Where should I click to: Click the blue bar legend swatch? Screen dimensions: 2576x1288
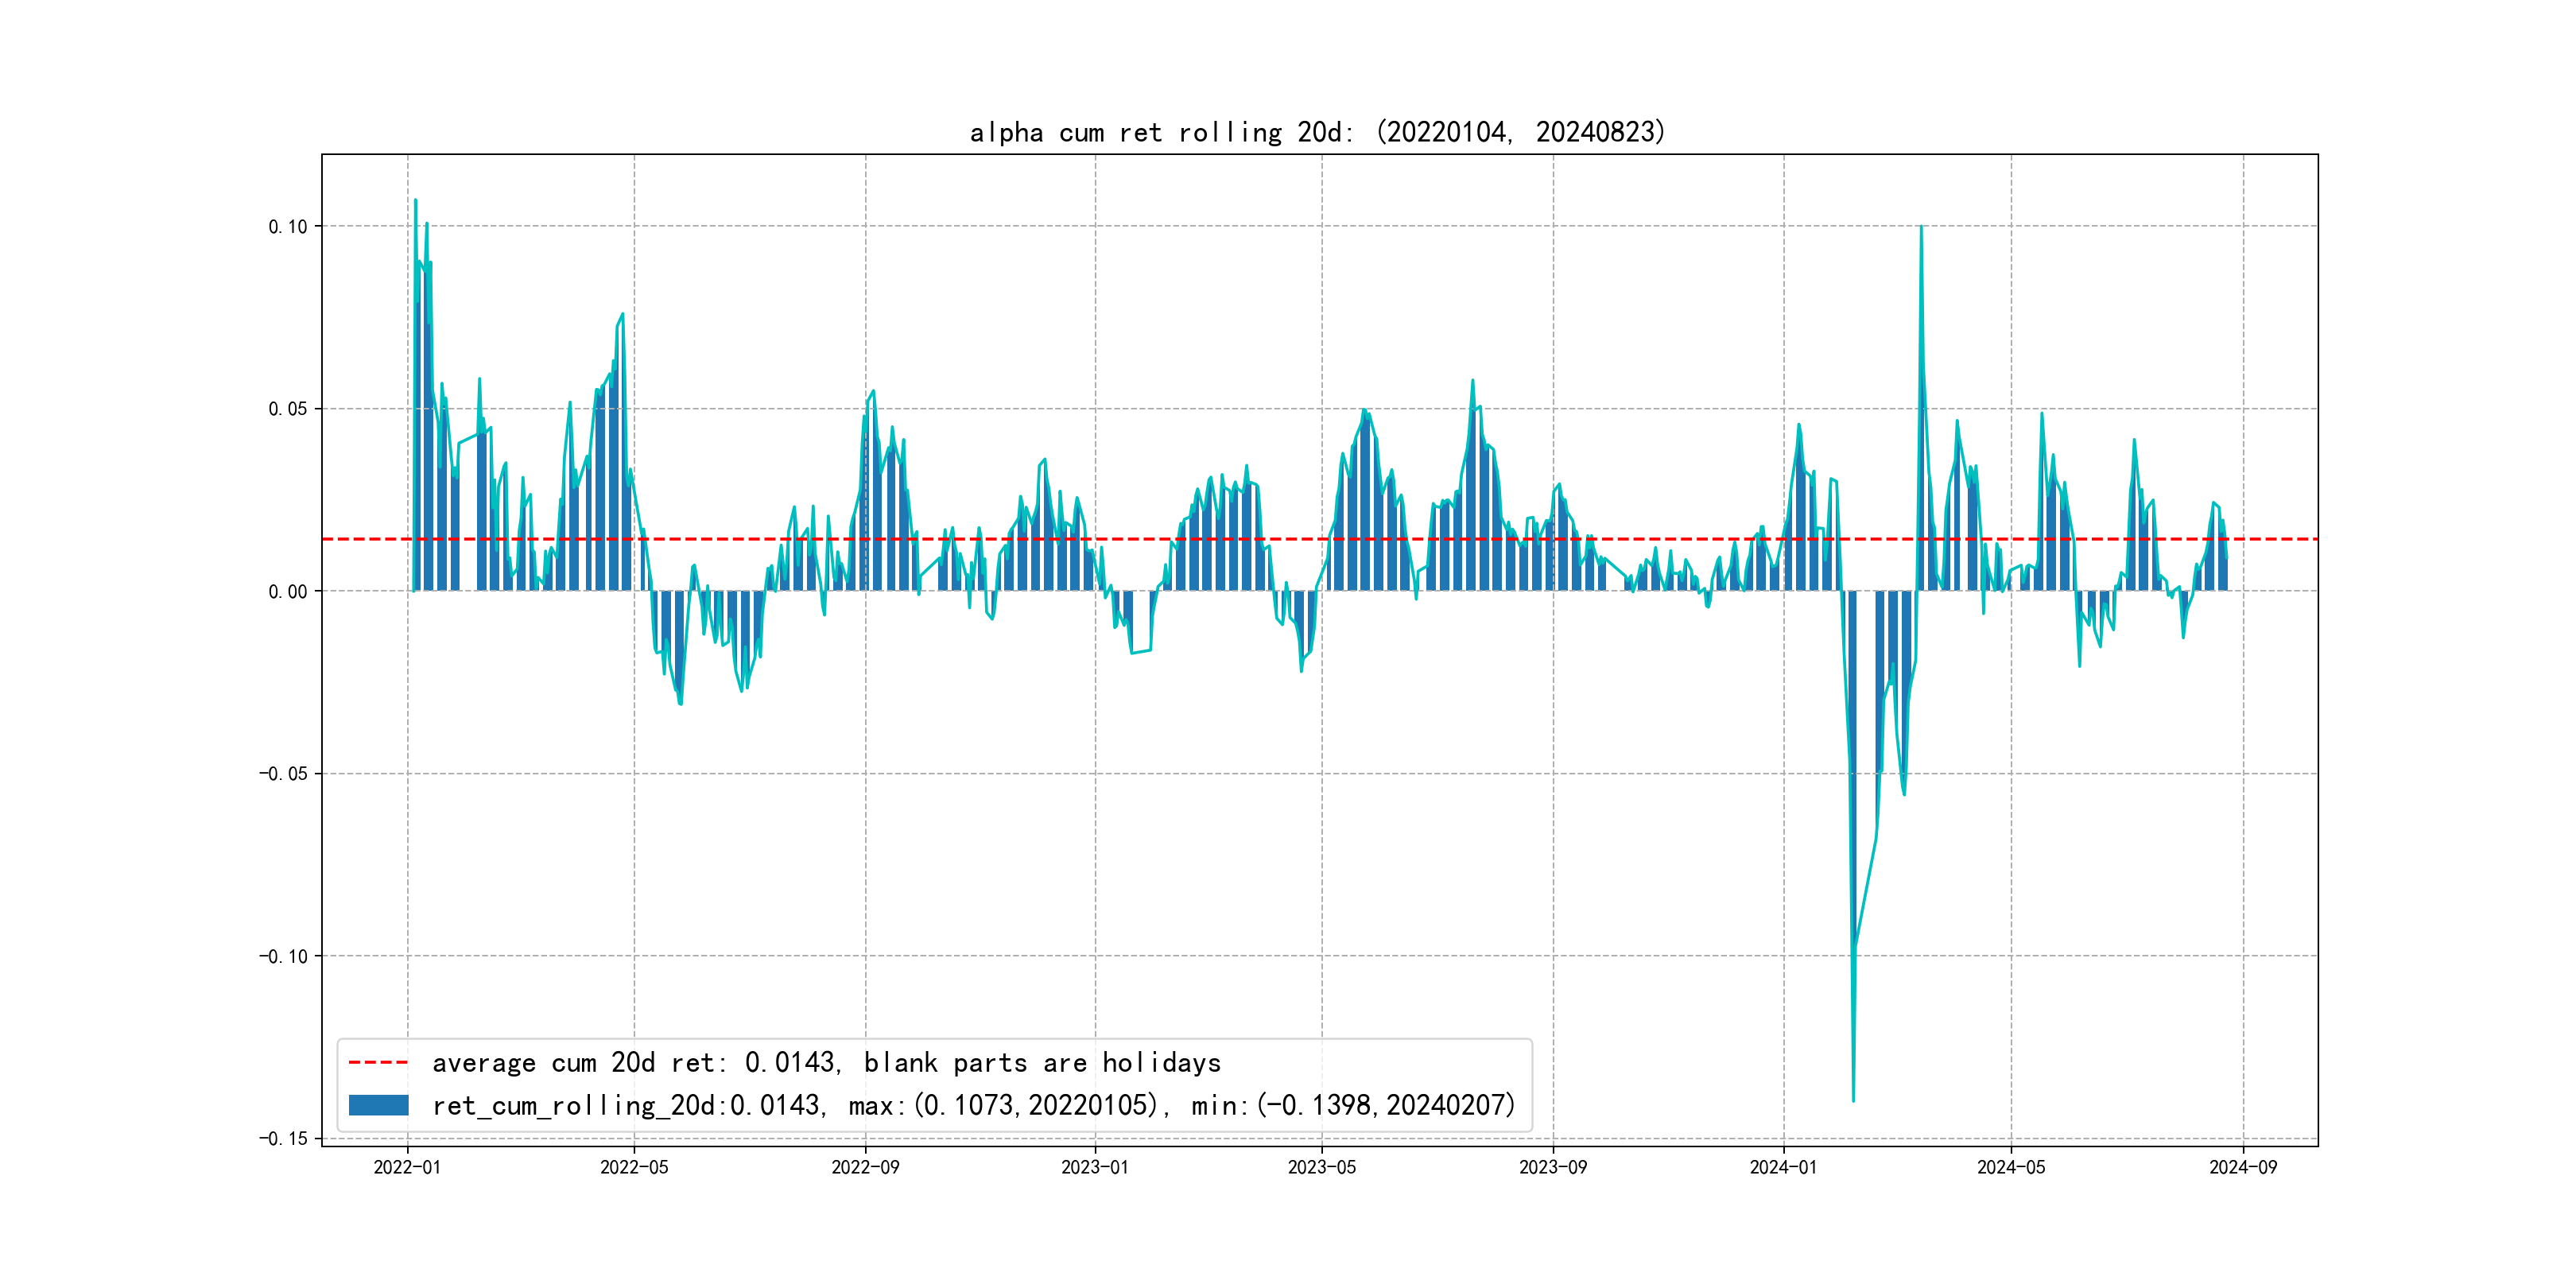tap(378, 1105)
